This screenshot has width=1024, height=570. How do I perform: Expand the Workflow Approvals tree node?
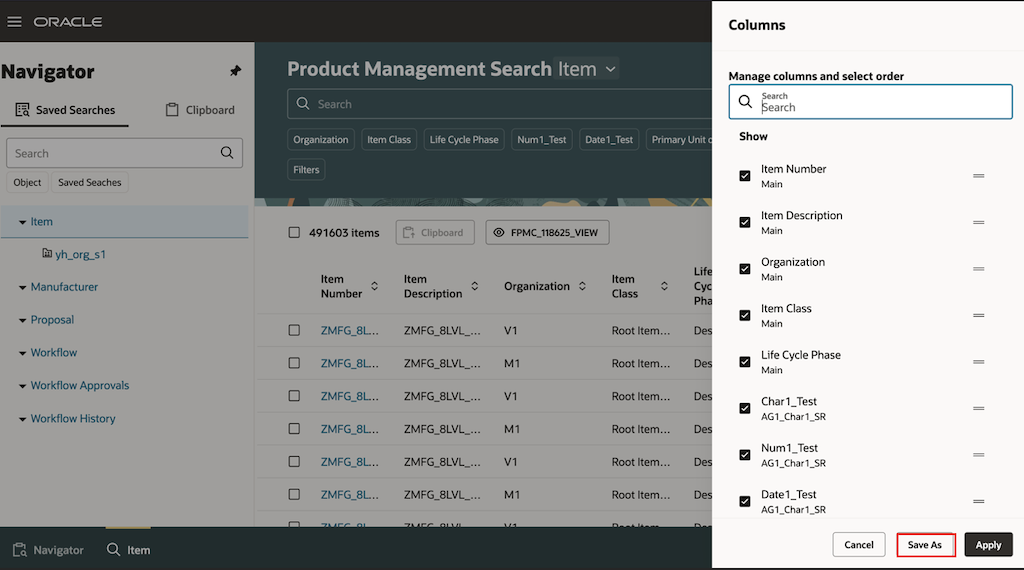pyautogui.click(x=22, y=386)
